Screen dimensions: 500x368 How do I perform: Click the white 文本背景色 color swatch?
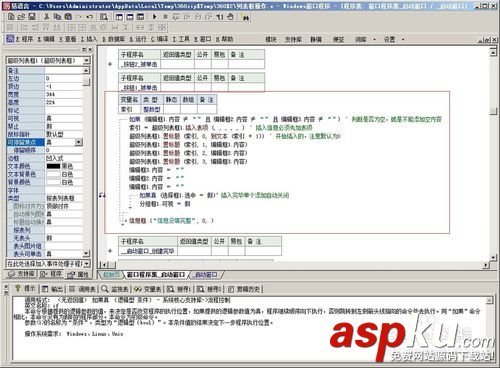tap(53, 174)
